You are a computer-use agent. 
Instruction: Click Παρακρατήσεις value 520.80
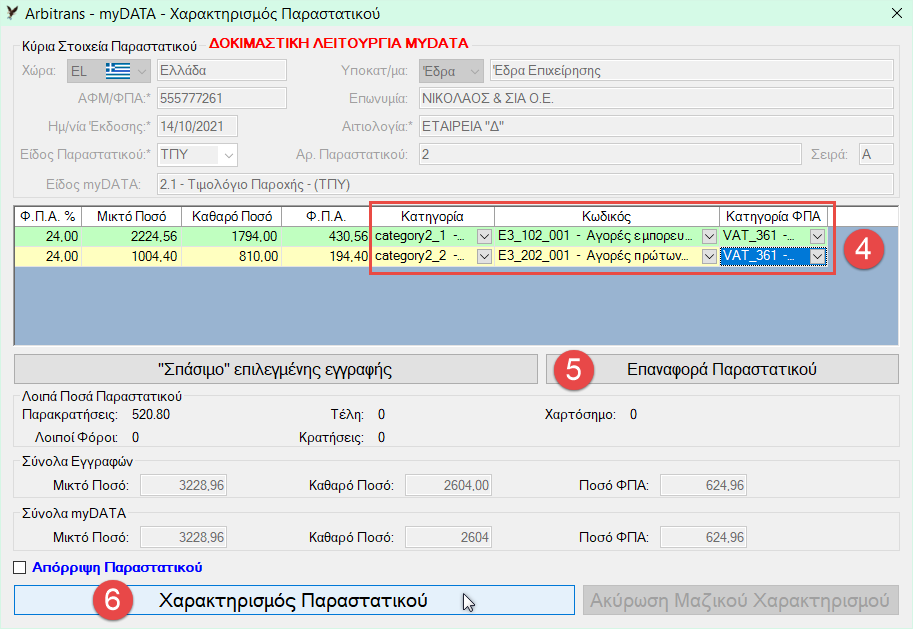[x=151, y=415]
